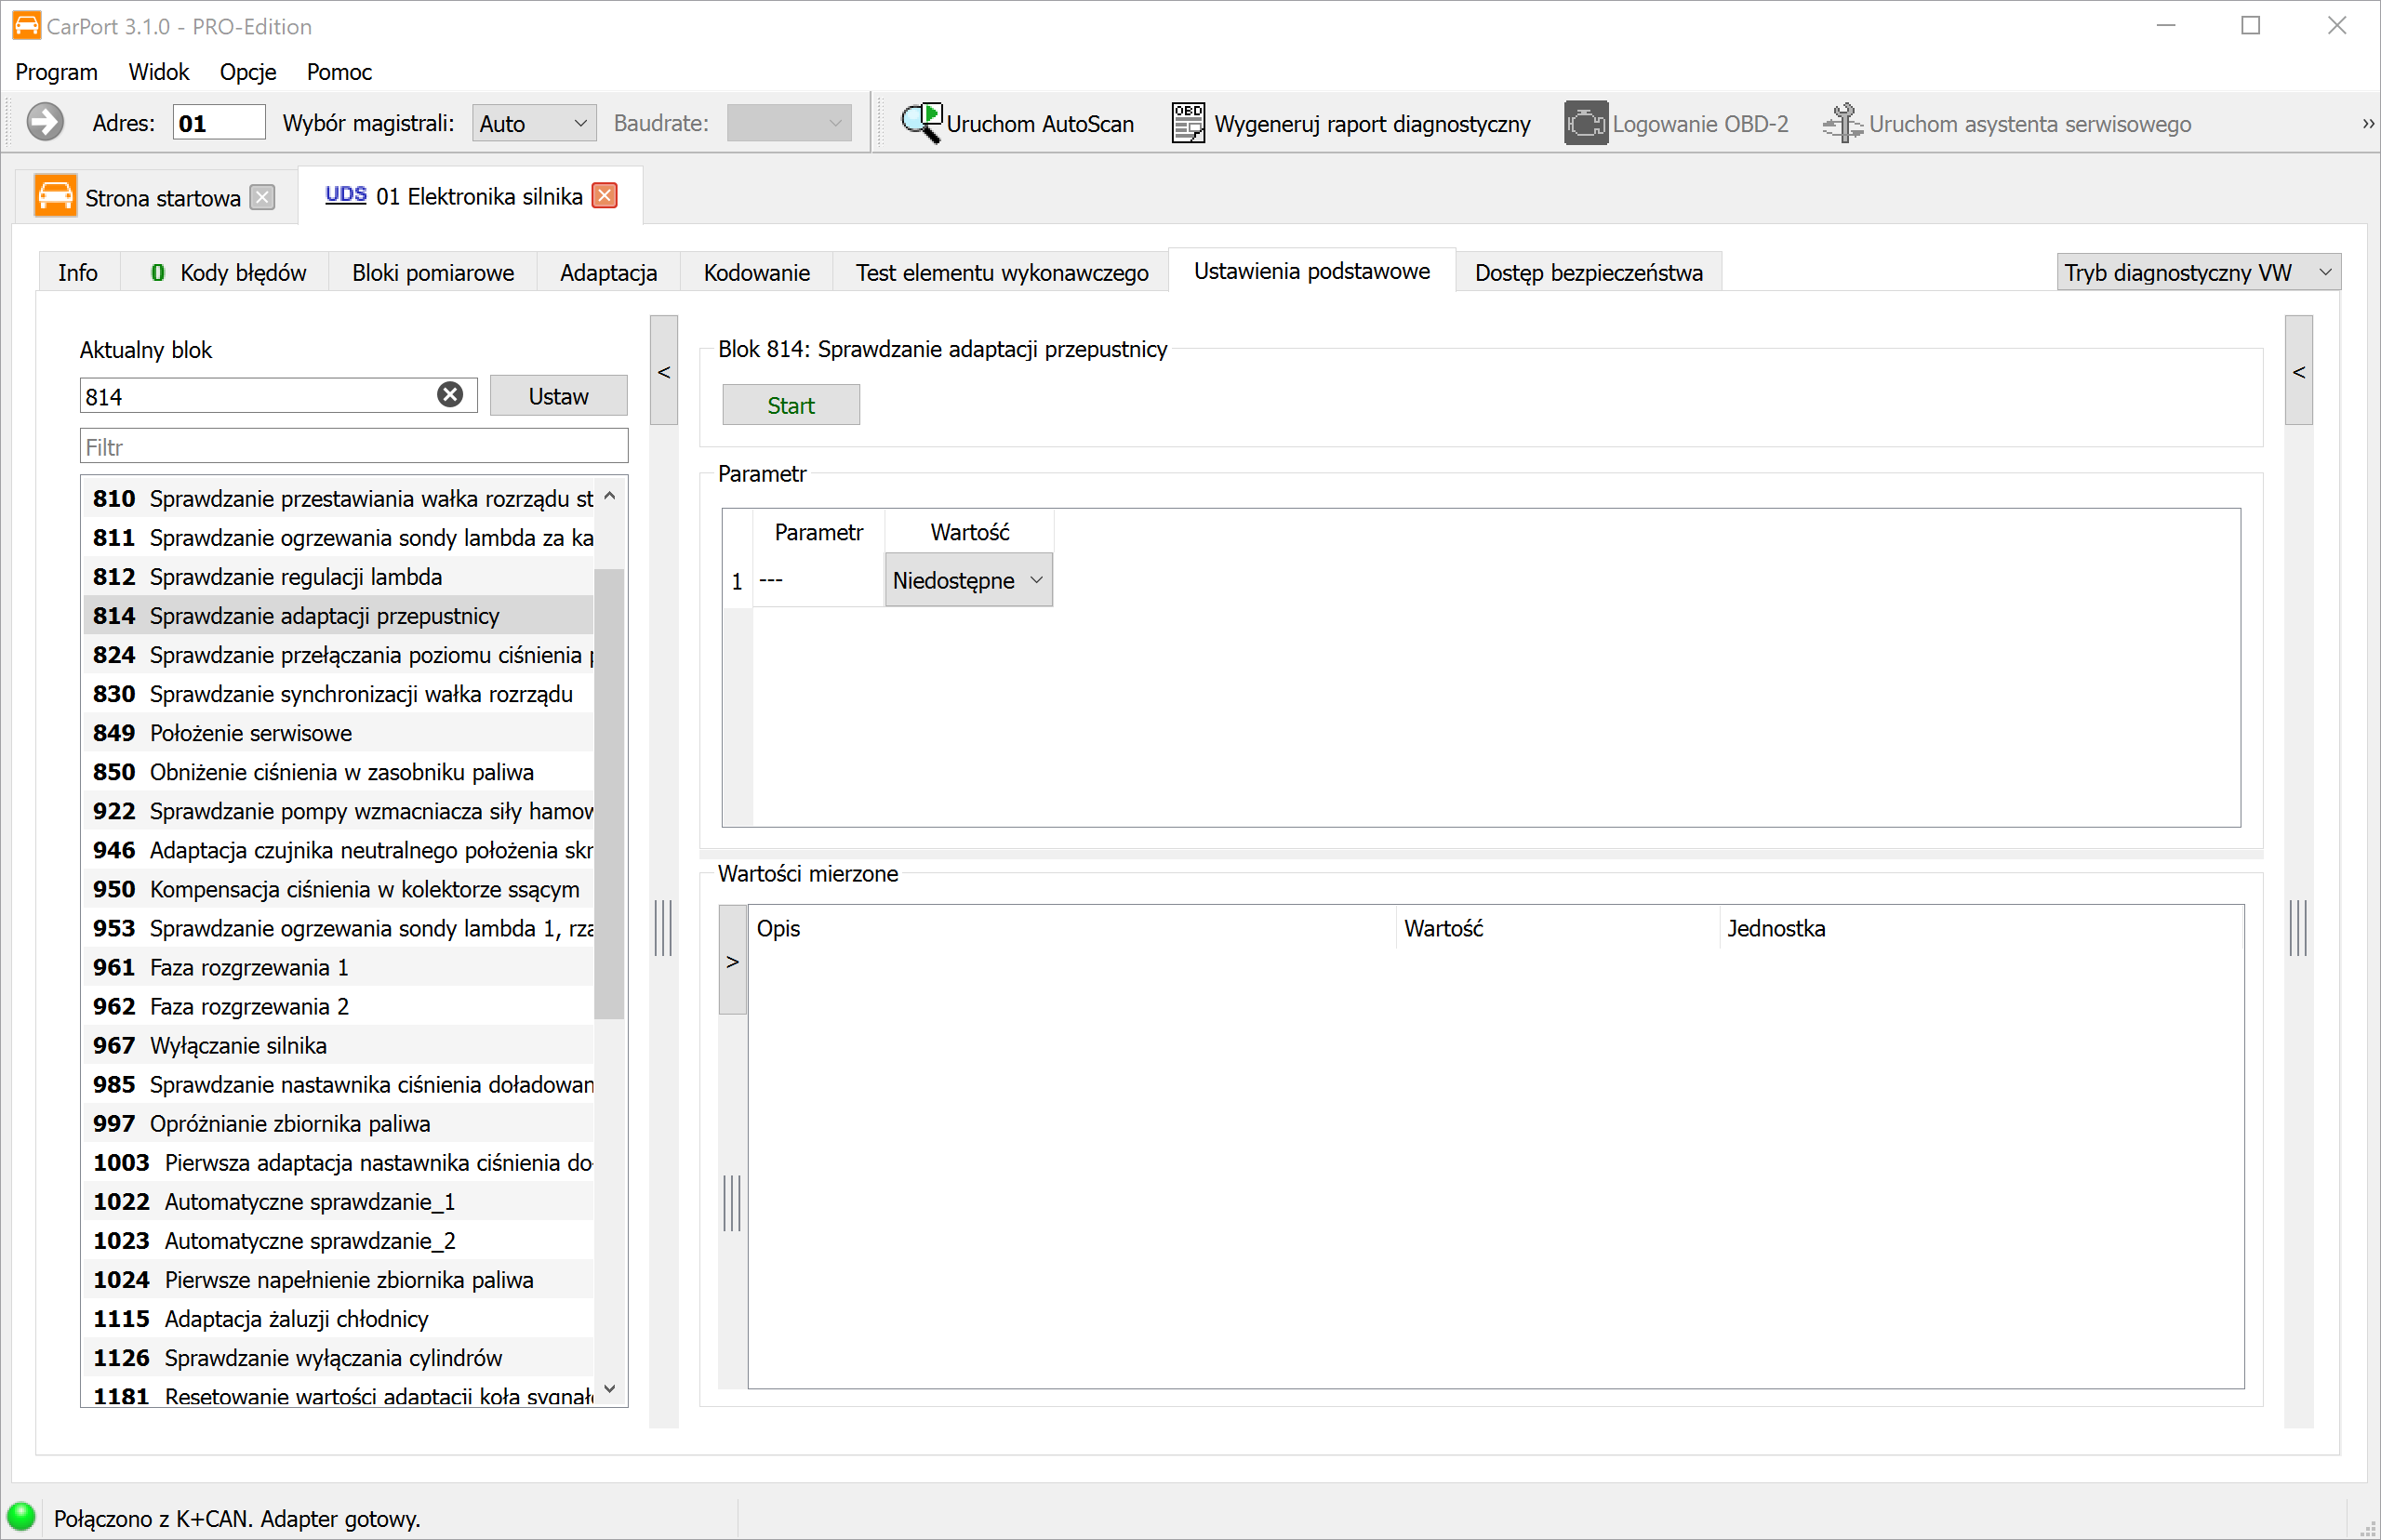Expand the Wartości mierzone side panel arrow

[733, 961]
